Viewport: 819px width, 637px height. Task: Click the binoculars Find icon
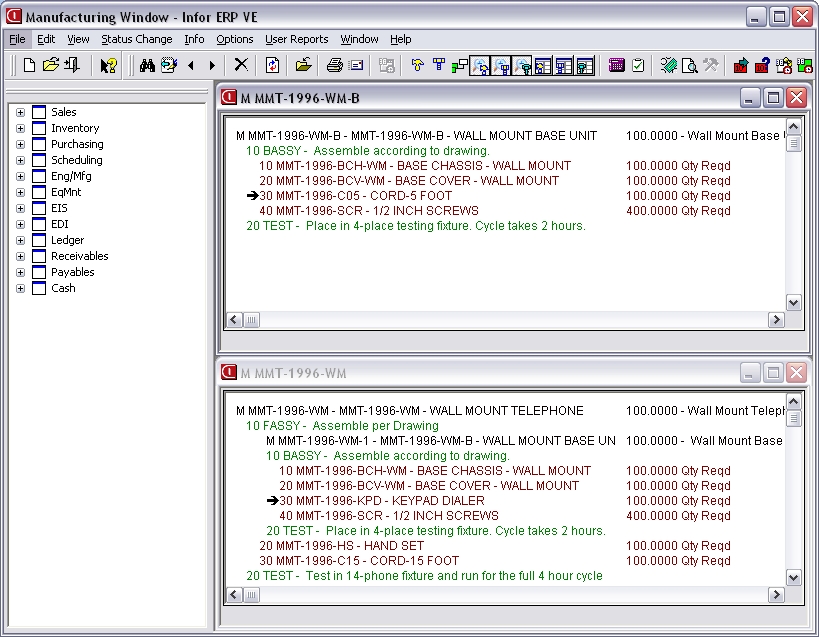147,65
